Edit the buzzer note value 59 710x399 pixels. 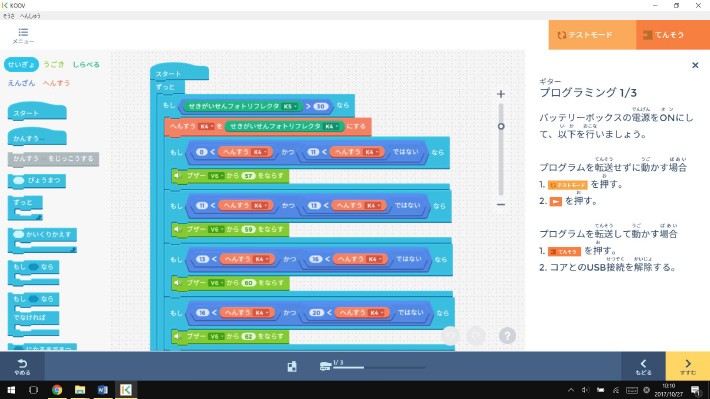[249, 230]
